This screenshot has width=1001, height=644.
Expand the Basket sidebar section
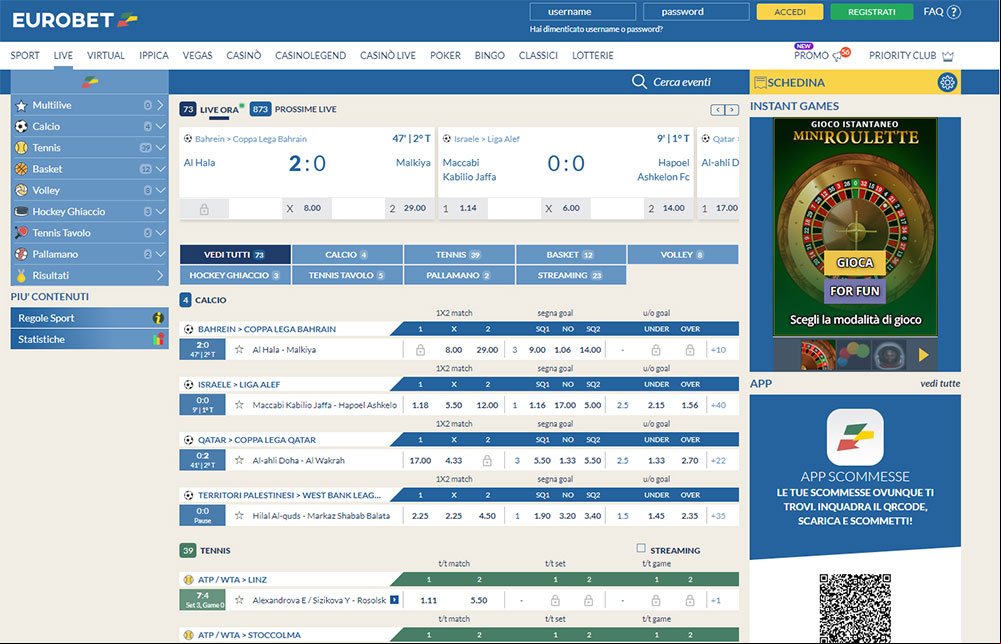click(160, 169)
